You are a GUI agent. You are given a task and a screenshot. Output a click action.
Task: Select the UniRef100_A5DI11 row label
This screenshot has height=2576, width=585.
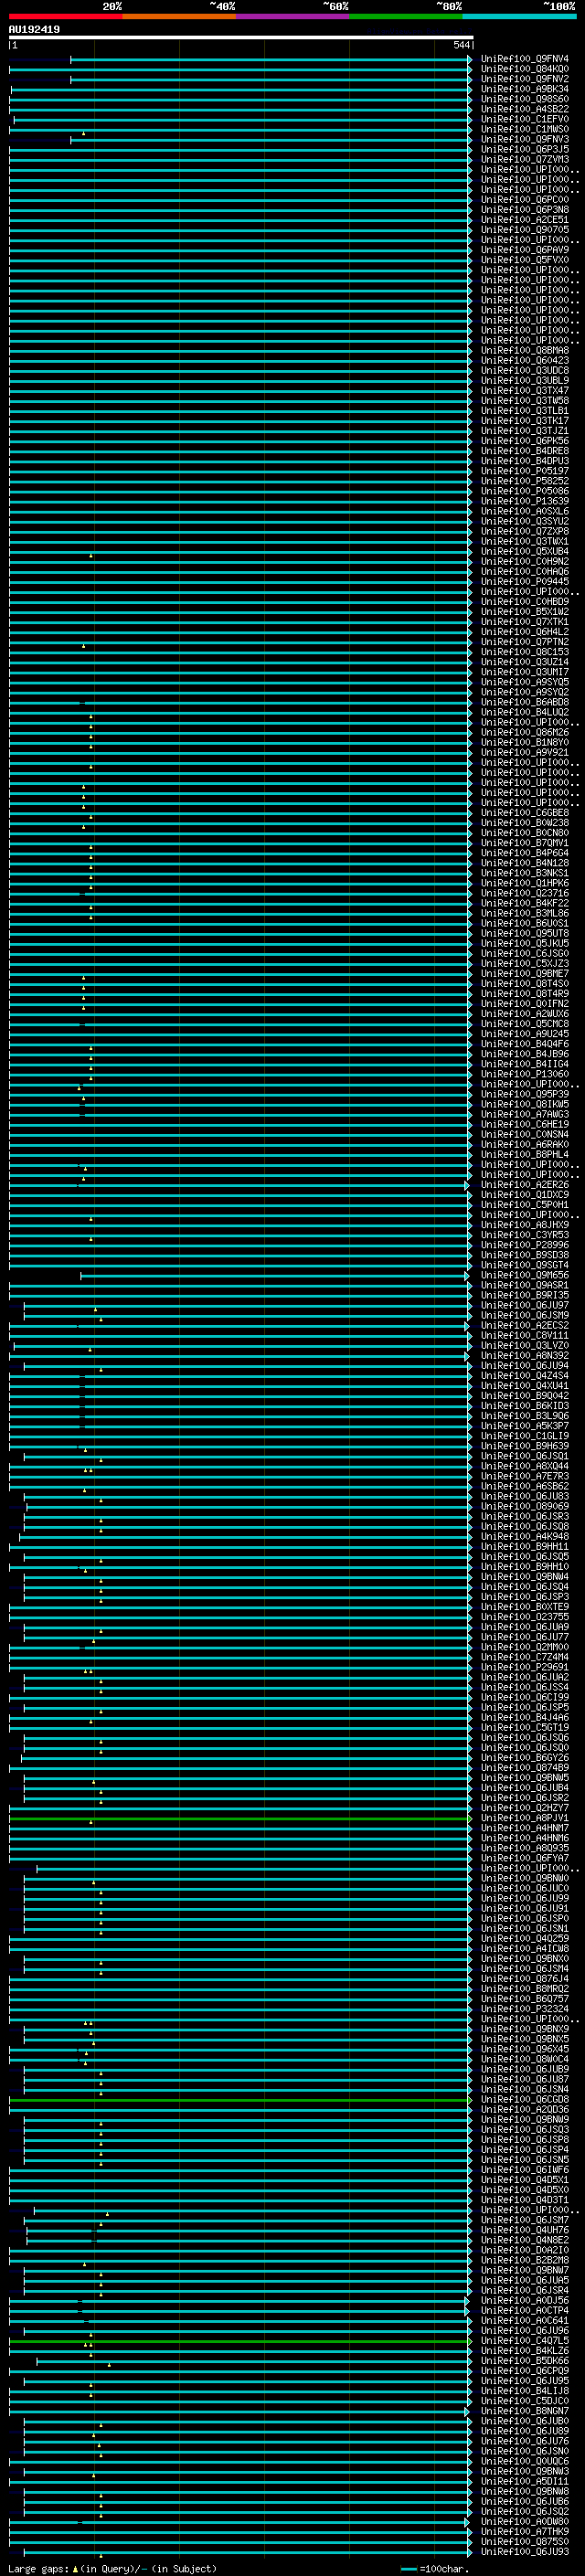(x=525, y=2482)
